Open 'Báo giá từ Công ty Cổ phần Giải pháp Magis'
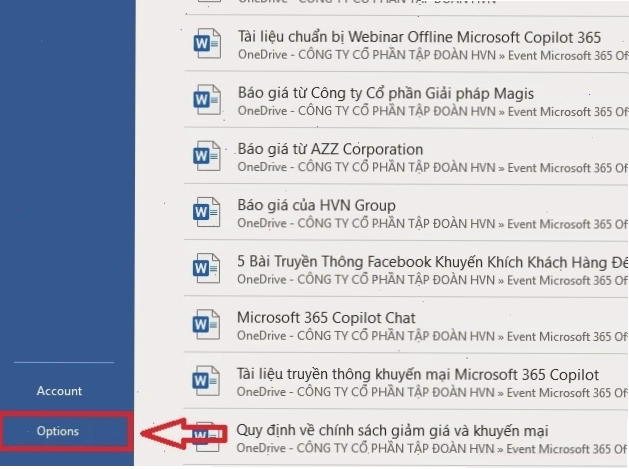 point(386,93)
